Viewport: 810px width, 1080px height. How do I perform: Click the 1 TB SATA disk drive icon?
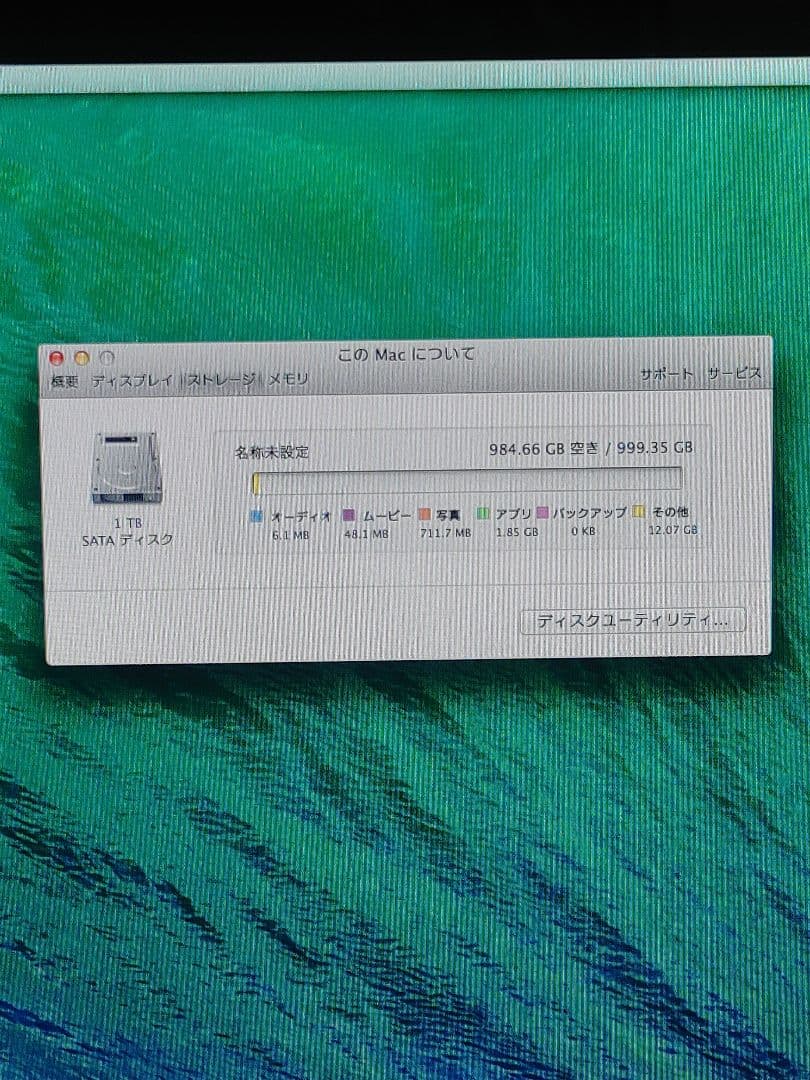pos(127,467)
